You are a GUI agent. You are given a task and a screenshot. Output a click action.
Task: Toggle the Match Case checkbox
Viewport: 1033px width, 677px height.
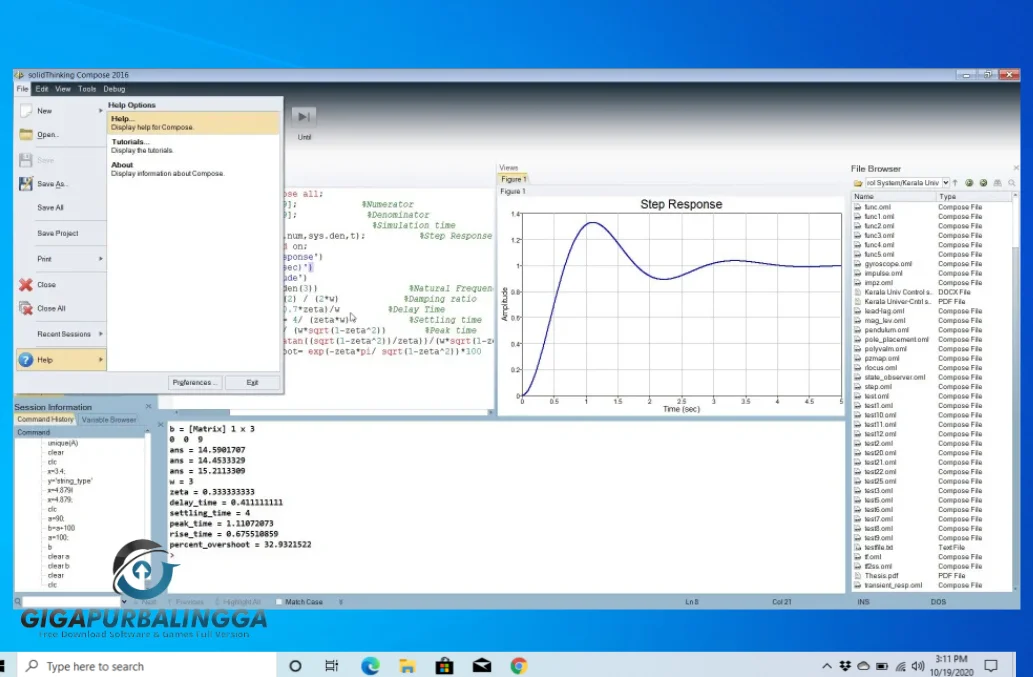279,601
